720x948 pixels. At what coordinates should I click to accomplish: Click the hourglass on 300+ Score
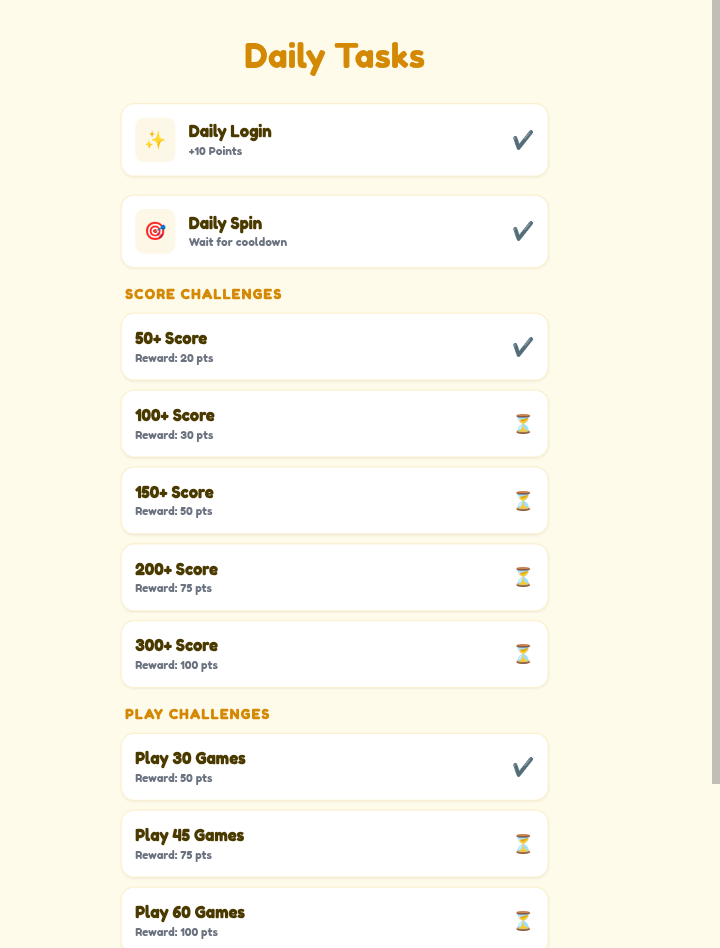(523, 654)
